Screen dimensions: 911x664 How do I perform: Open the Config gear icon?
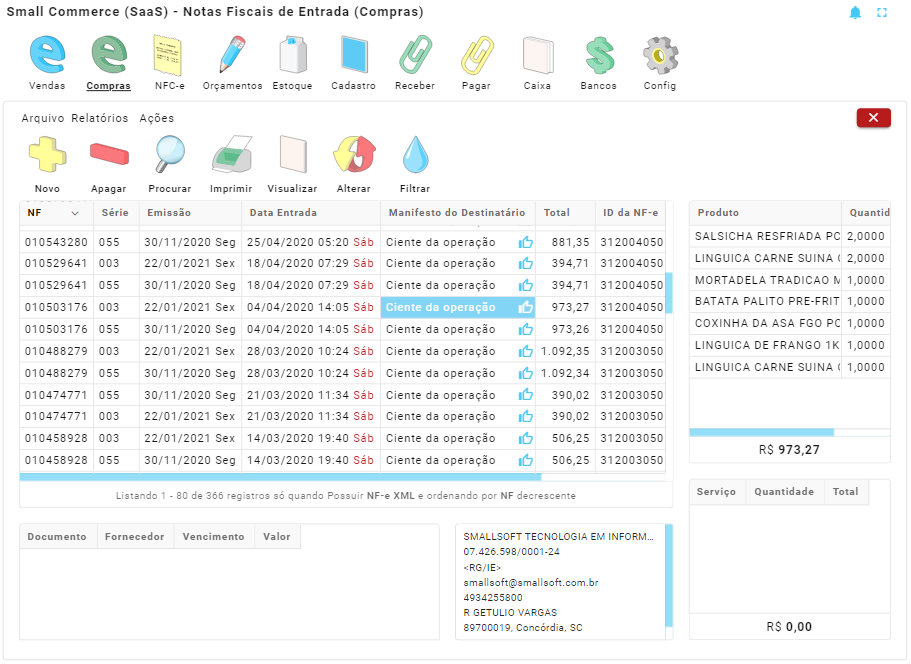(660, 56)
